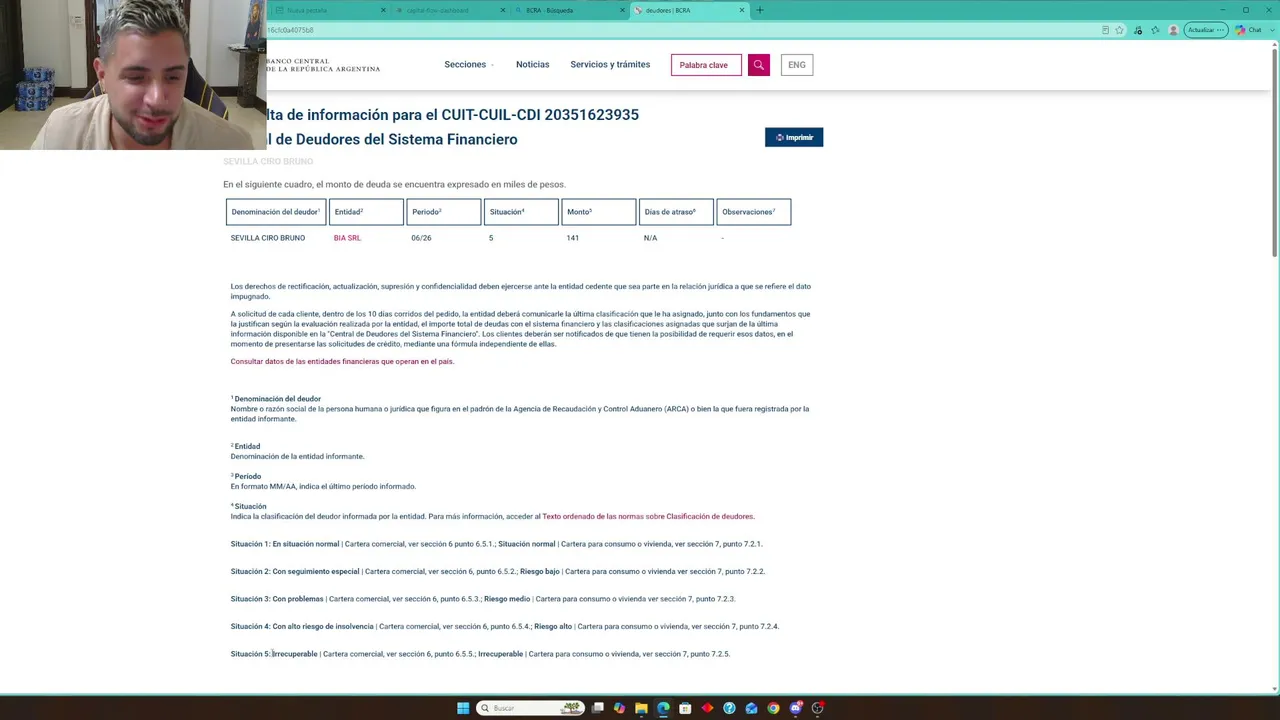The image size is (1280, 720).
Task: Click the Imprimir print button
Action: (794, 137)
